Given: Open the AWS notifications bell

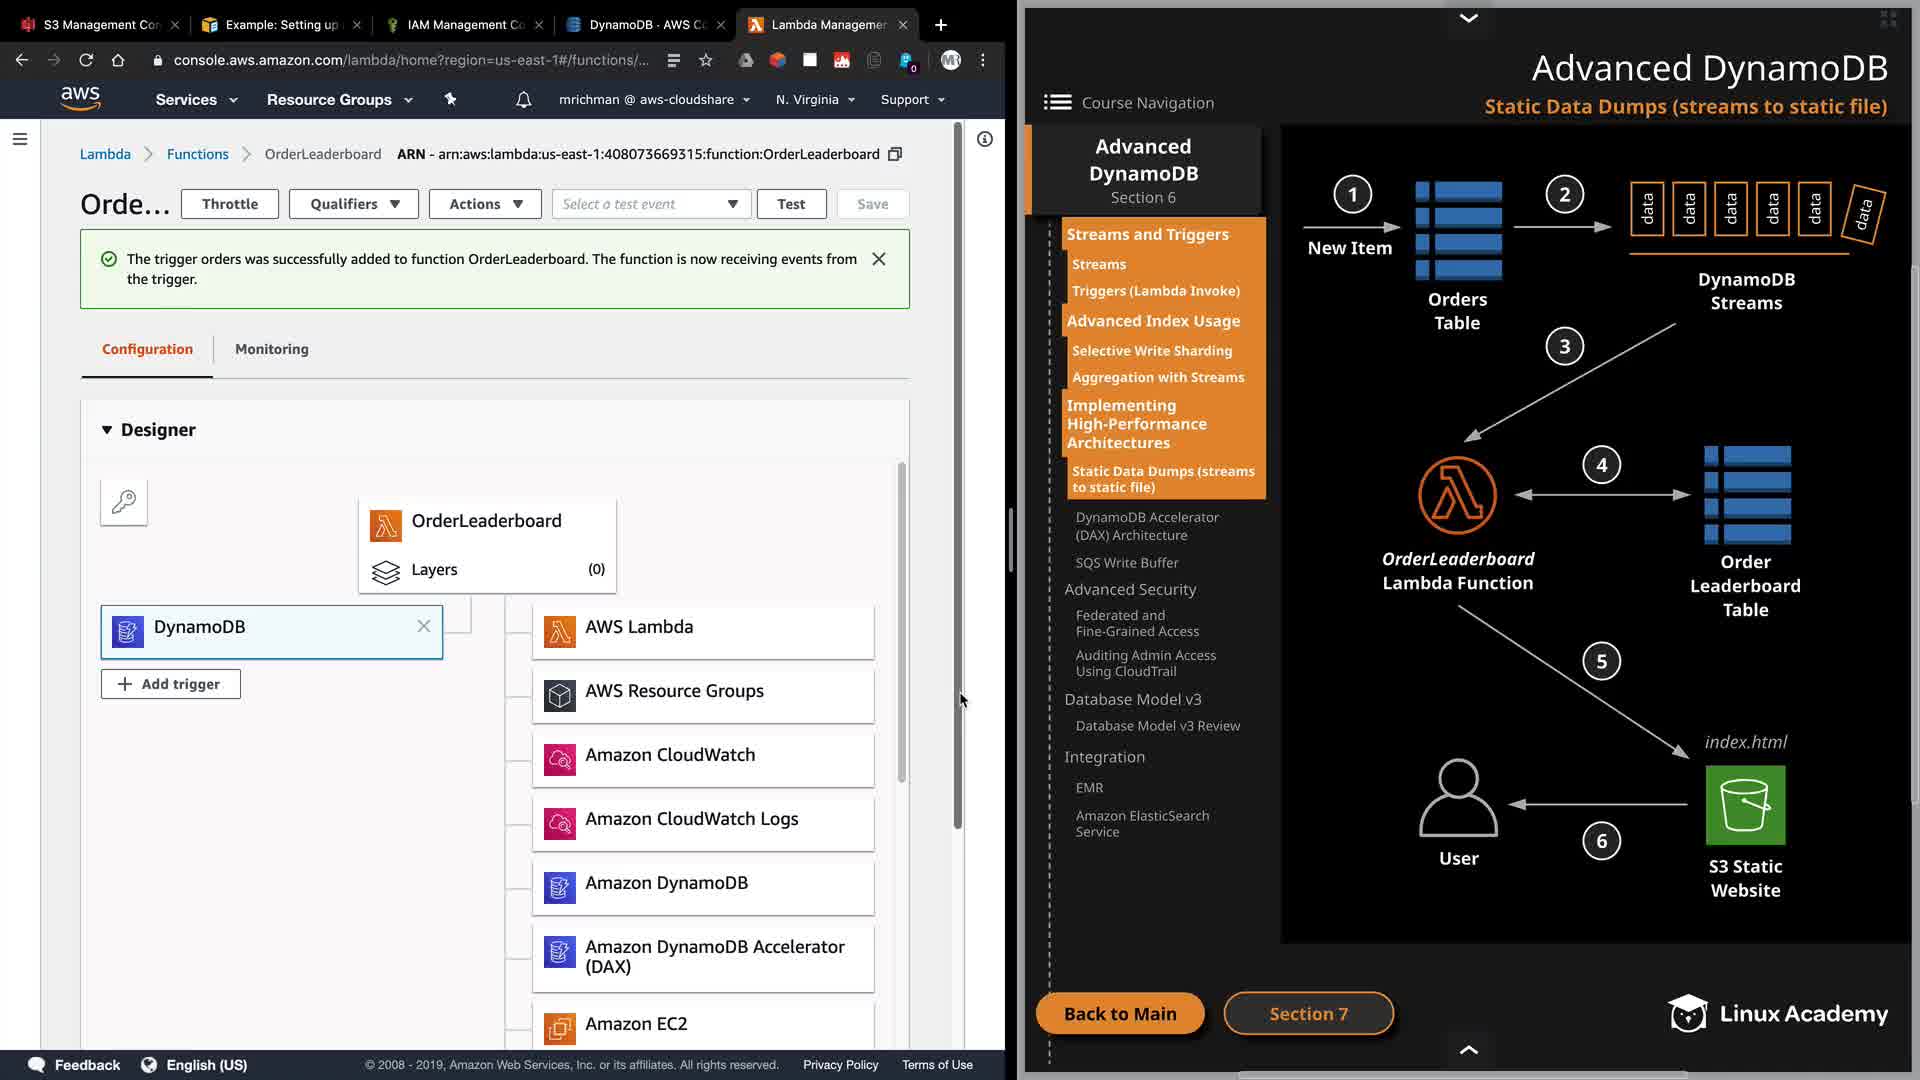Looking at the screenshot, I should 523,100.
